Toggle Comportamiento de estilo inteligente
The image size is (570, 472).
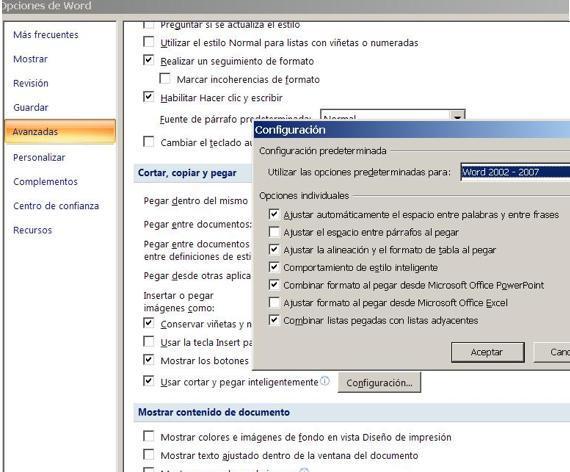[x=274, y=267]
